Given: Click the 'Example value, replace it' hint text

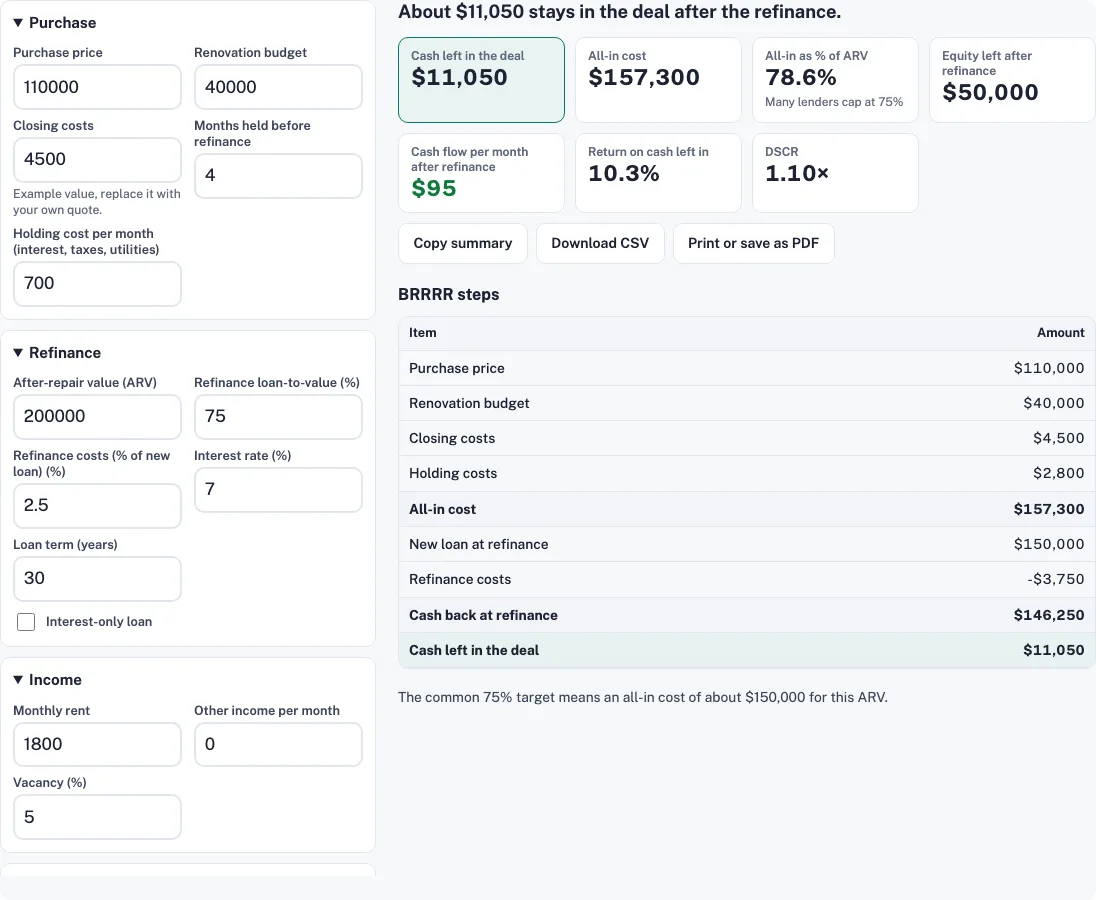Looking at the screenshot, I should click(x=96, y=202).
